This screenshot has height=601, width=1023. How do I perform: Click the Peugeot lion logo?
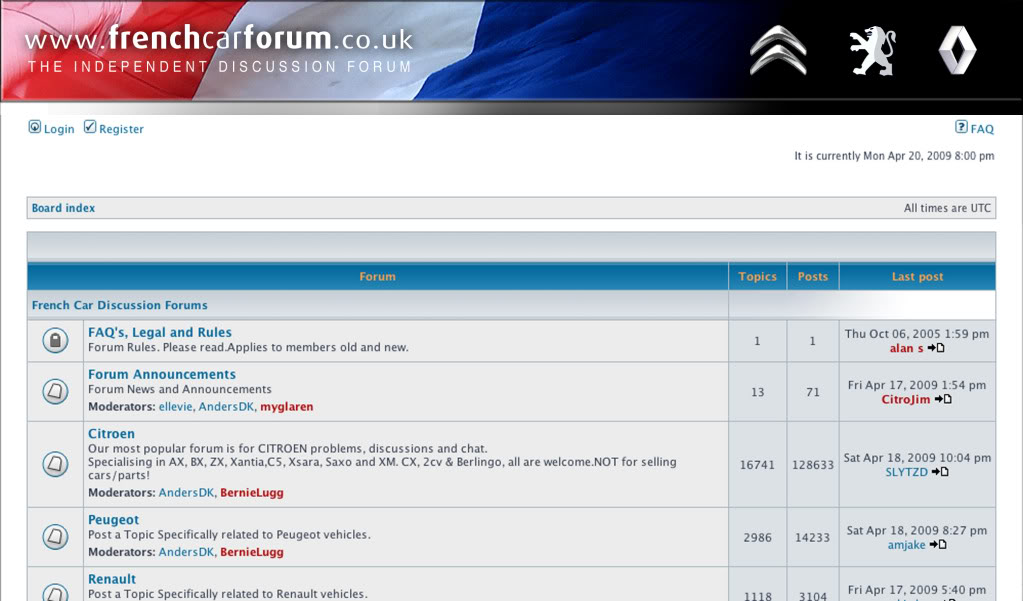coord(872,50)
